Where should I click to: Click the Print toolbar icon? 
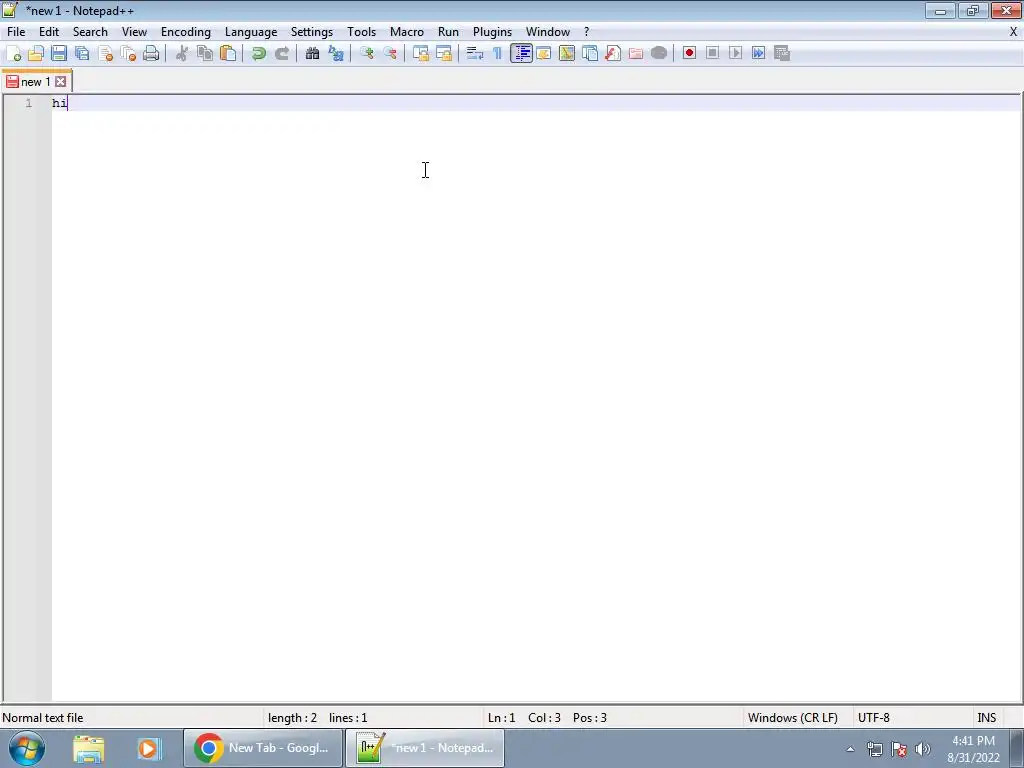(151, 54)
